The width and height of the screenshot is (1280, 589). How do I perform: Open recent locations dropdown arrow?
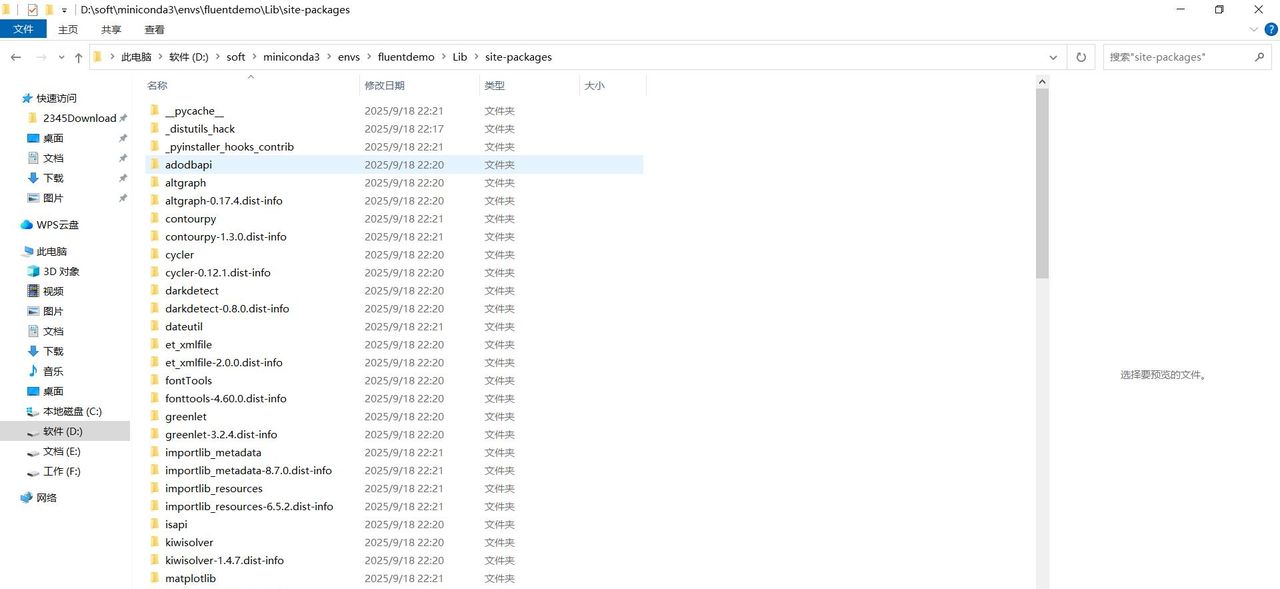pyautogui.click(x=62, y=57)
